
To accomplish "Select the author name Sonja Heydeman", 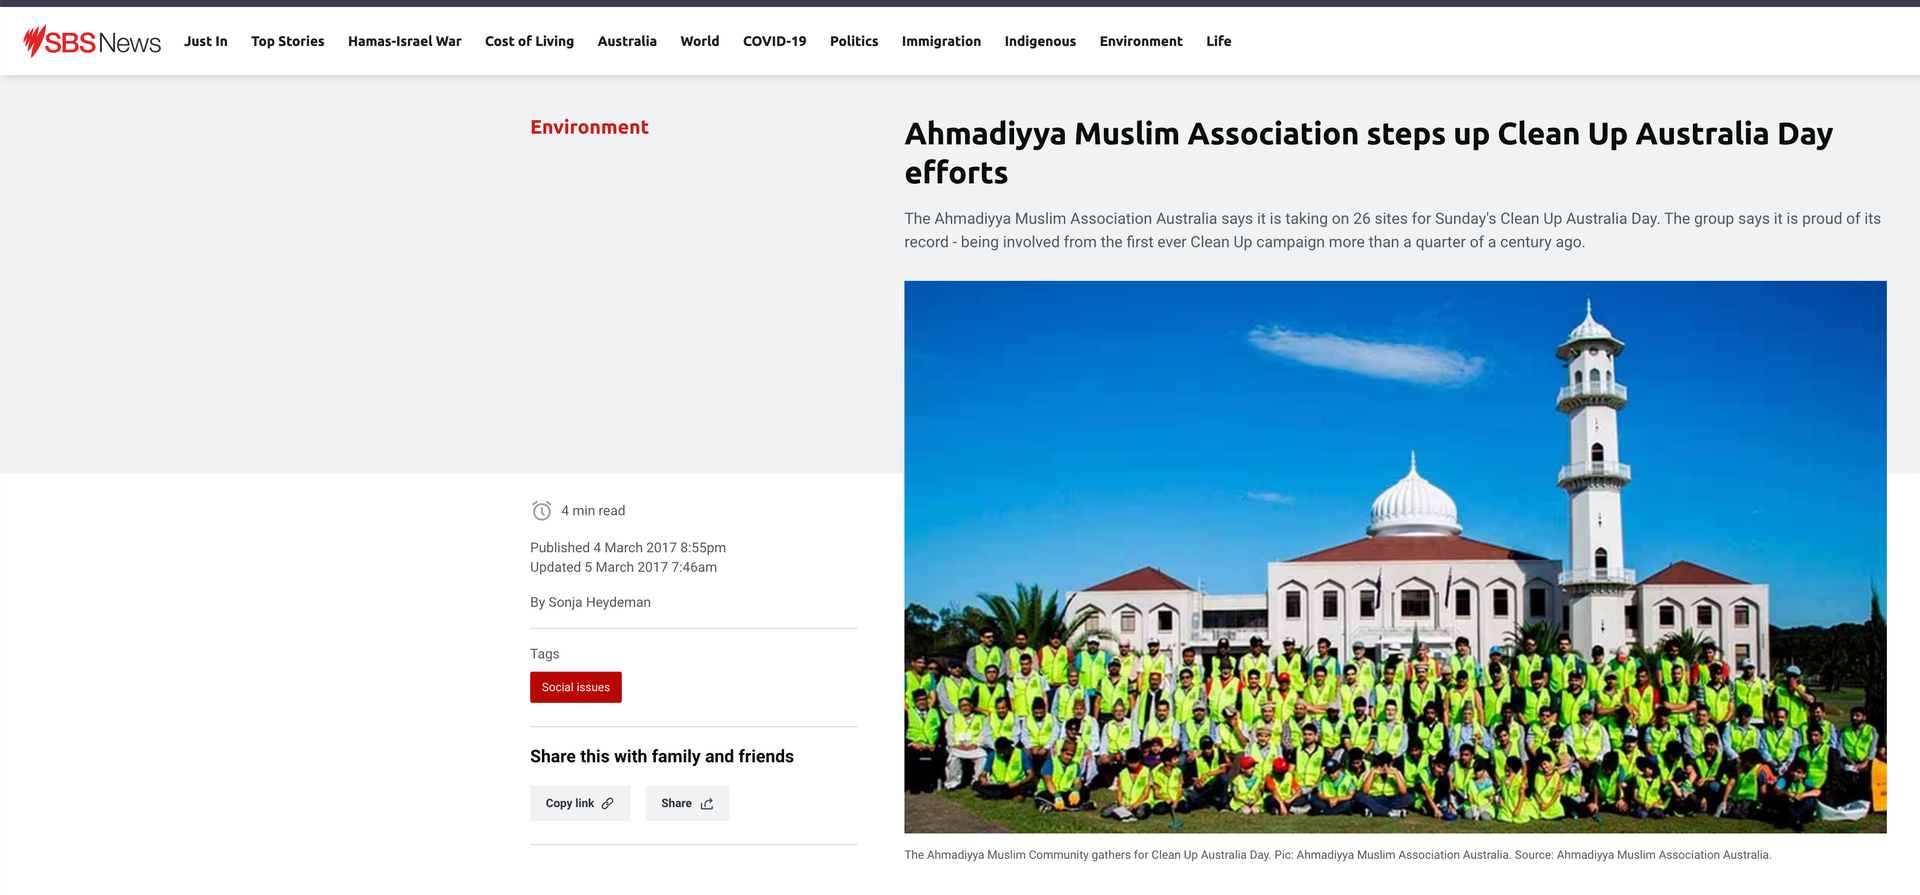I will 599,602.
